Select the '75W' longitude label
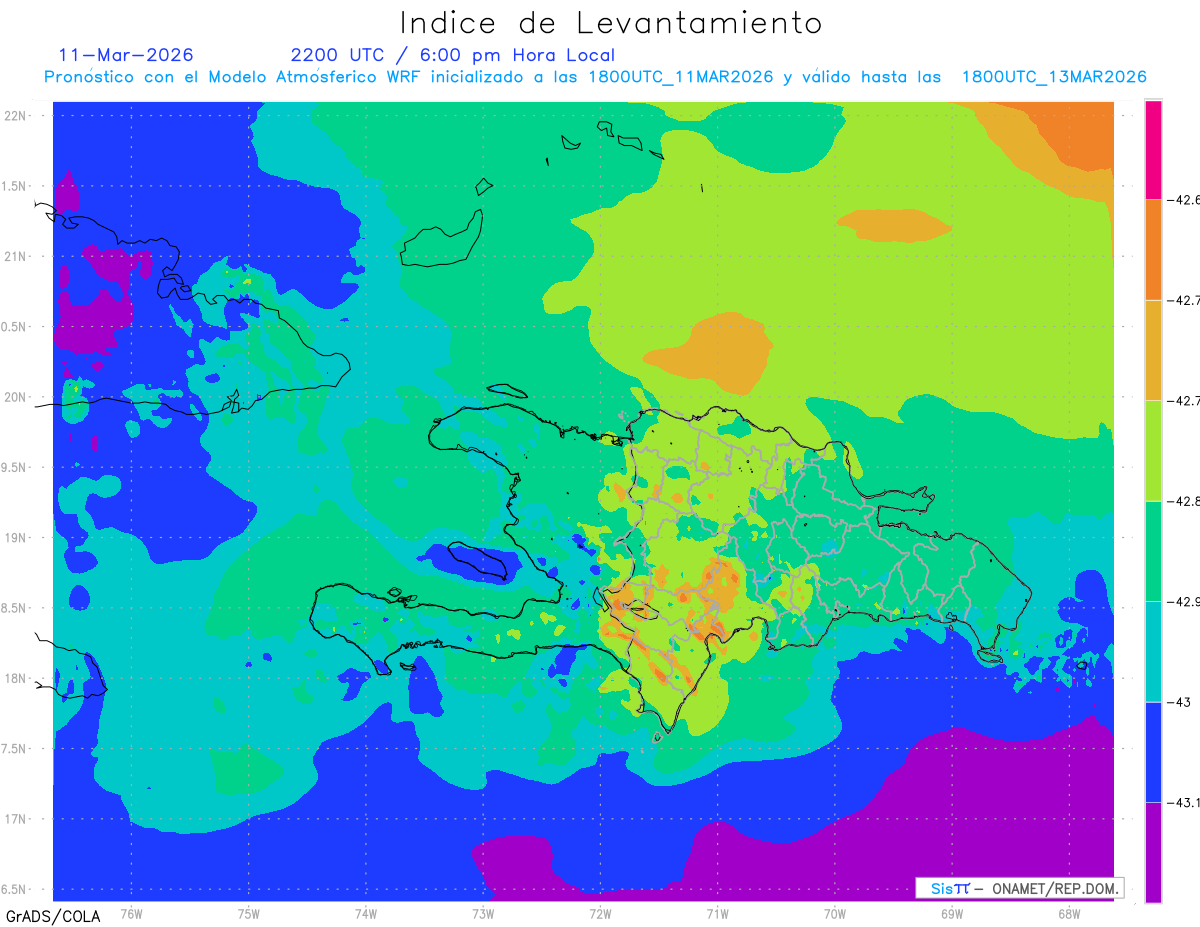This screenshot has height=927, width=1200. 249,913
